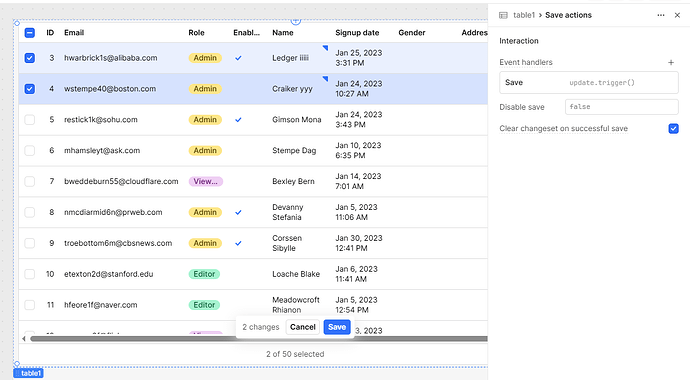
Task: Sort by the Role column header
Action: pos(196,33)
